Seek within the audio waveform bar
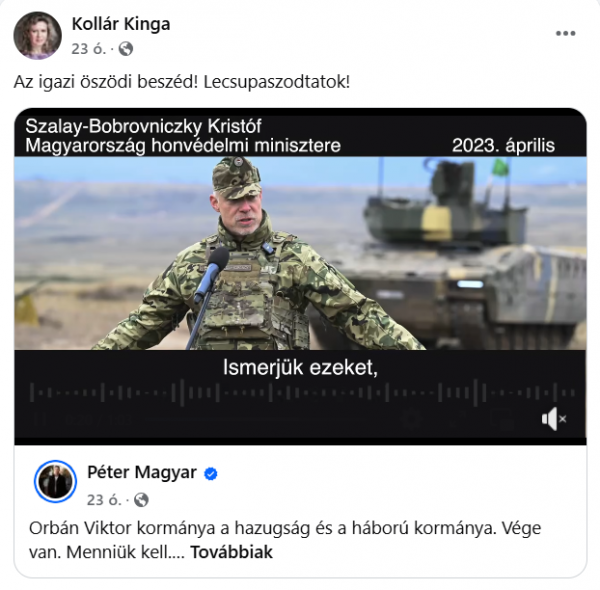Screen dimensions: 600x590 click(302, 393)
